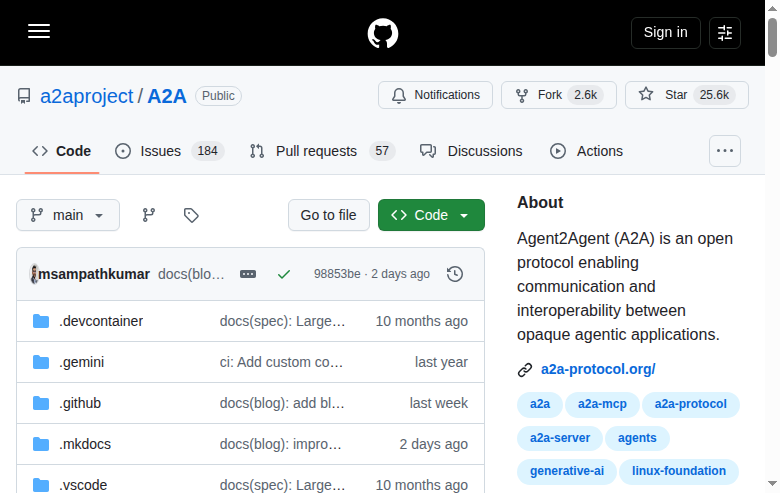Click the Sign in button
Screen dimensions: 780x493
666,33
